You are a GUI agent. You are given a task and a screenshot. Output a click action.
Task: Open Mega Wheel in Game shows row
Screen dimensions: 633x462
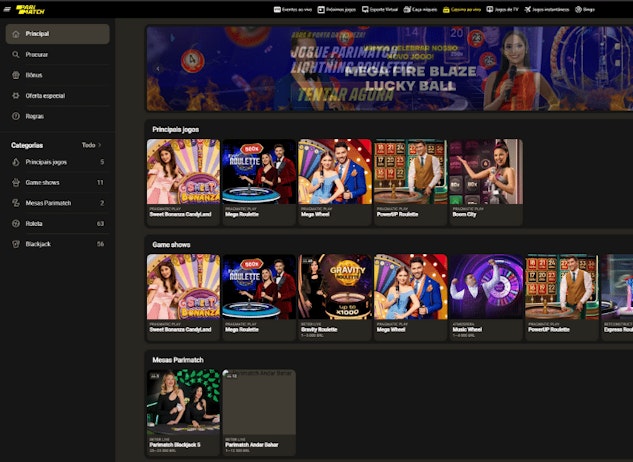click(x=411, y=297)
